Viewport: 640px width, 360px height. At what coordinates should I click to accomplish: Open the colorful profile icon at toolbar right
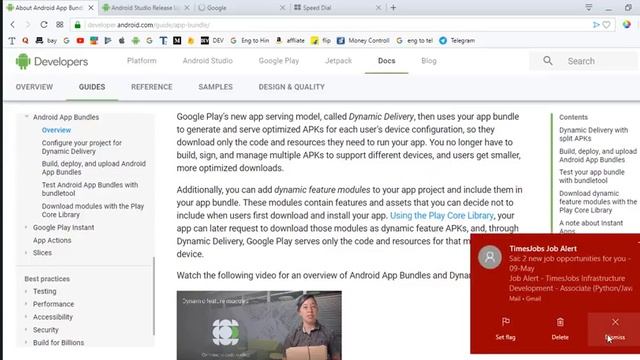(x=627, y=24)
